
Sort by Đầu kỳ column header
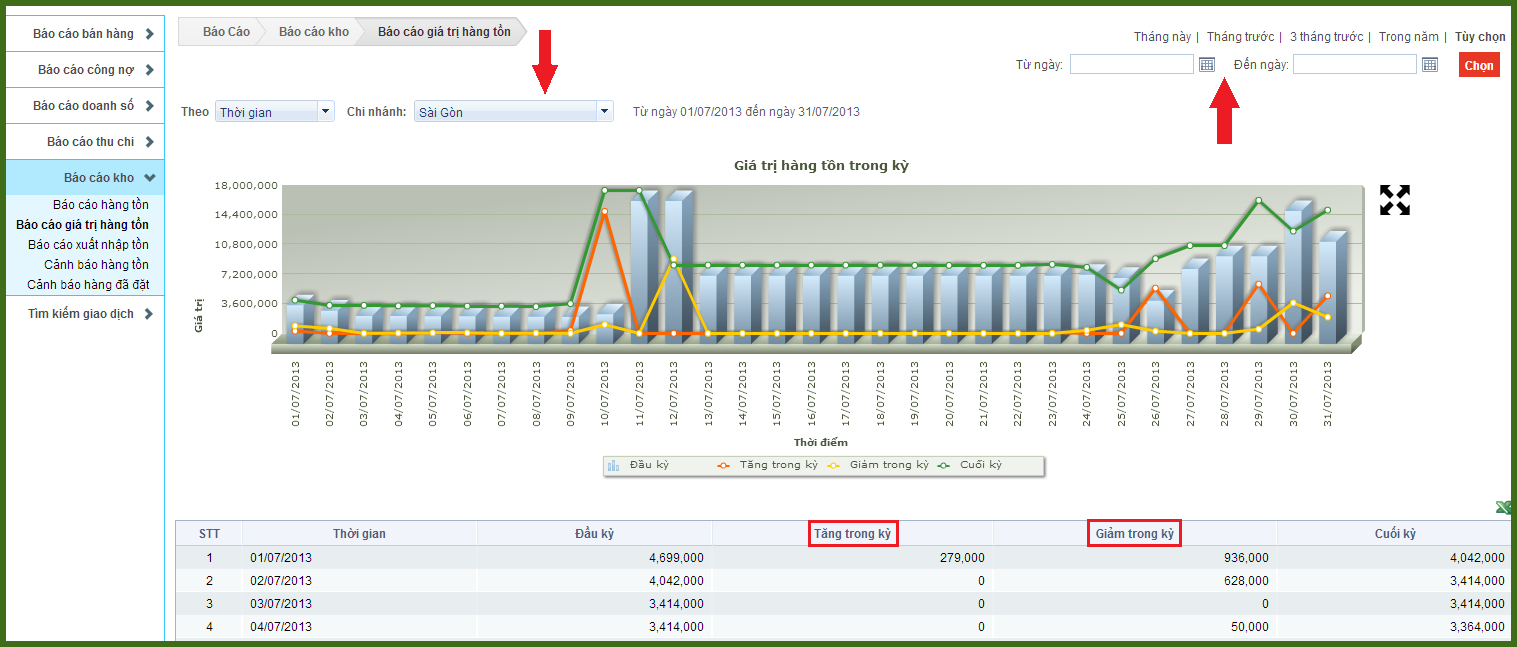[594, 533]
